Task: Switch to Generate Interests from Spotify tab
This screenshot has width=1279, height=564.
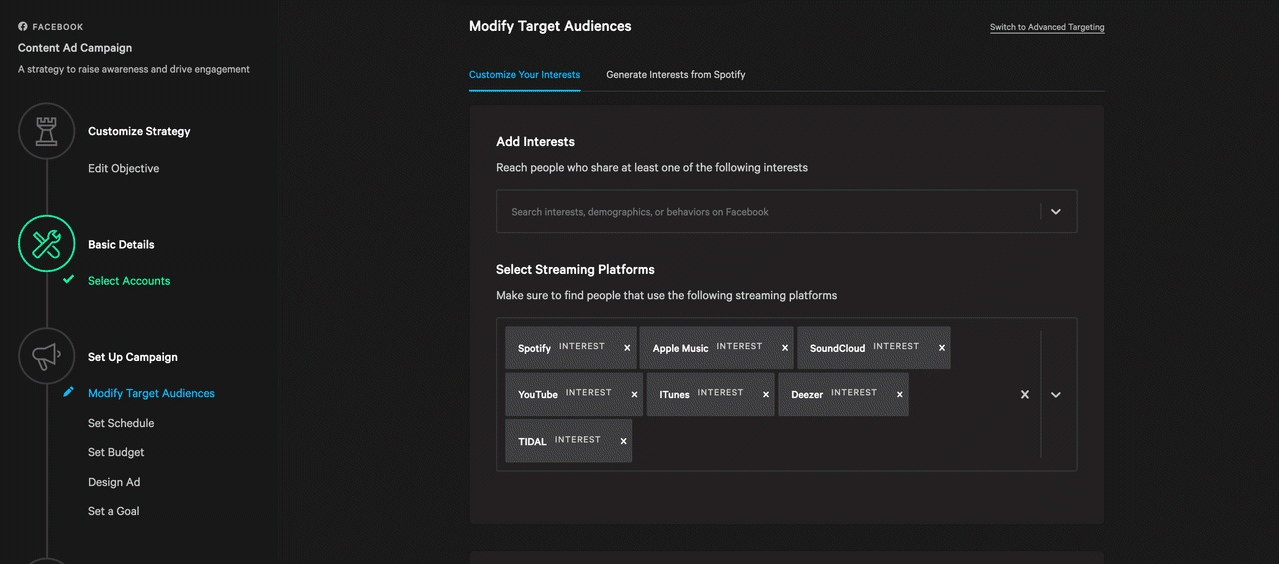Action: (676, 74)
